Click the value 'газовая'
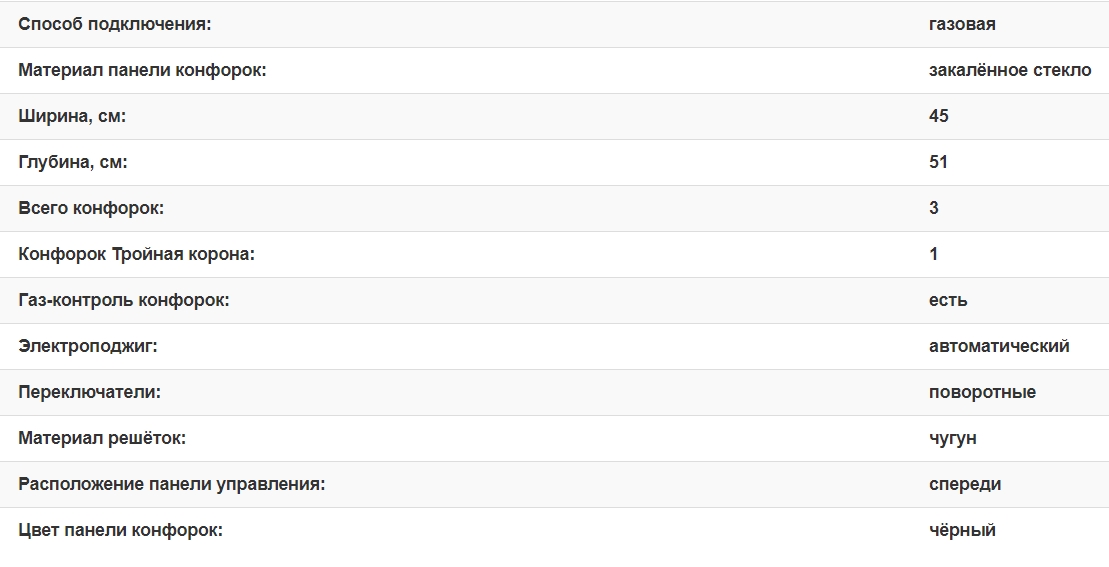 pyautogui.click(x=962, y=24)
